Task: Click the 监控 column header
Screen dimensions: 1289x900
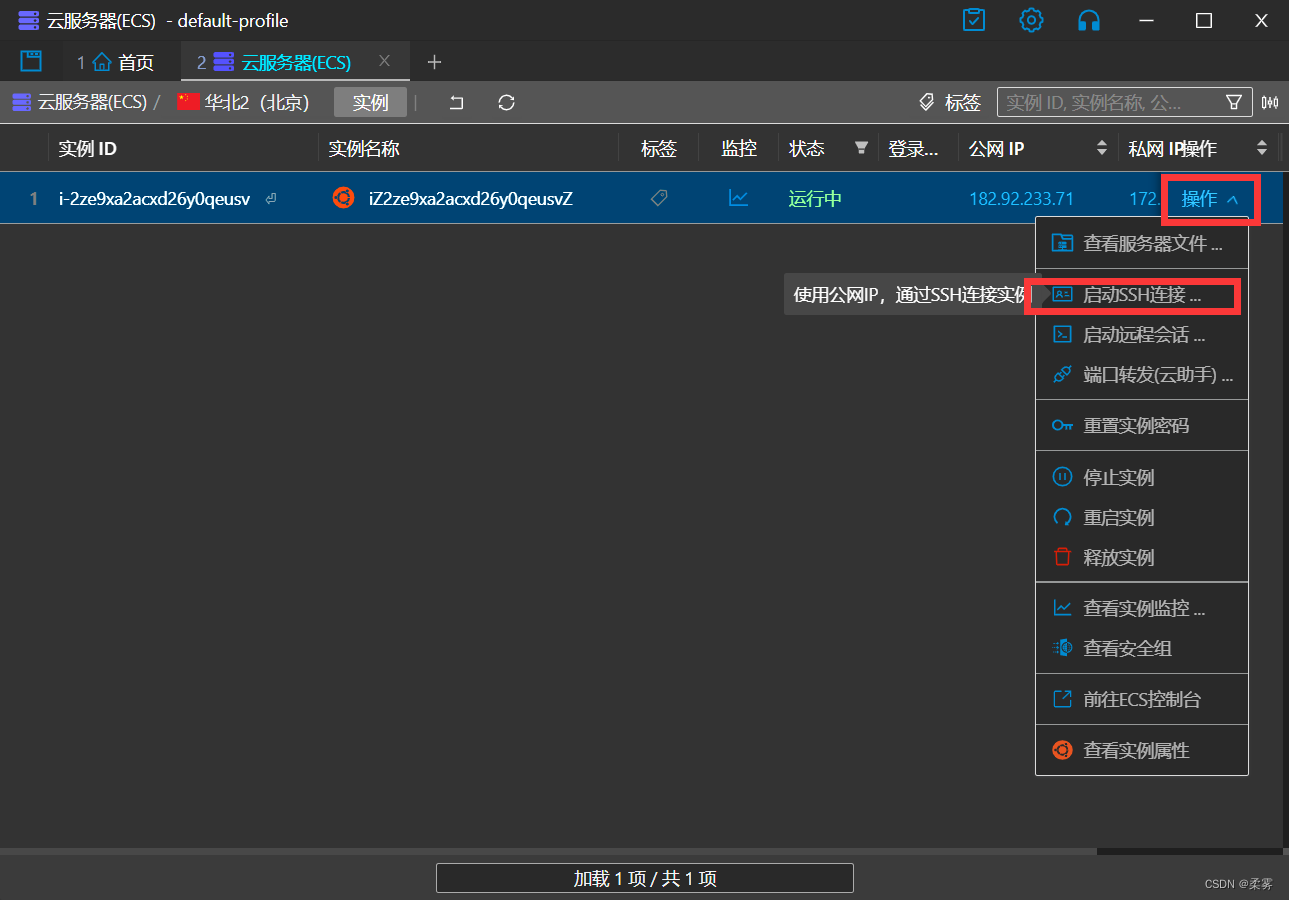Action: [x=738, y=148]
